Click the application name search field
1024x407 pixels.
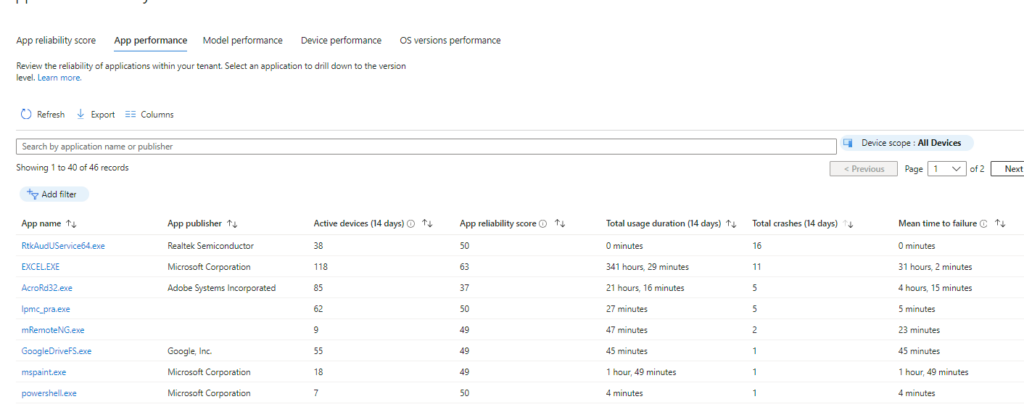[x=426, y=146]
